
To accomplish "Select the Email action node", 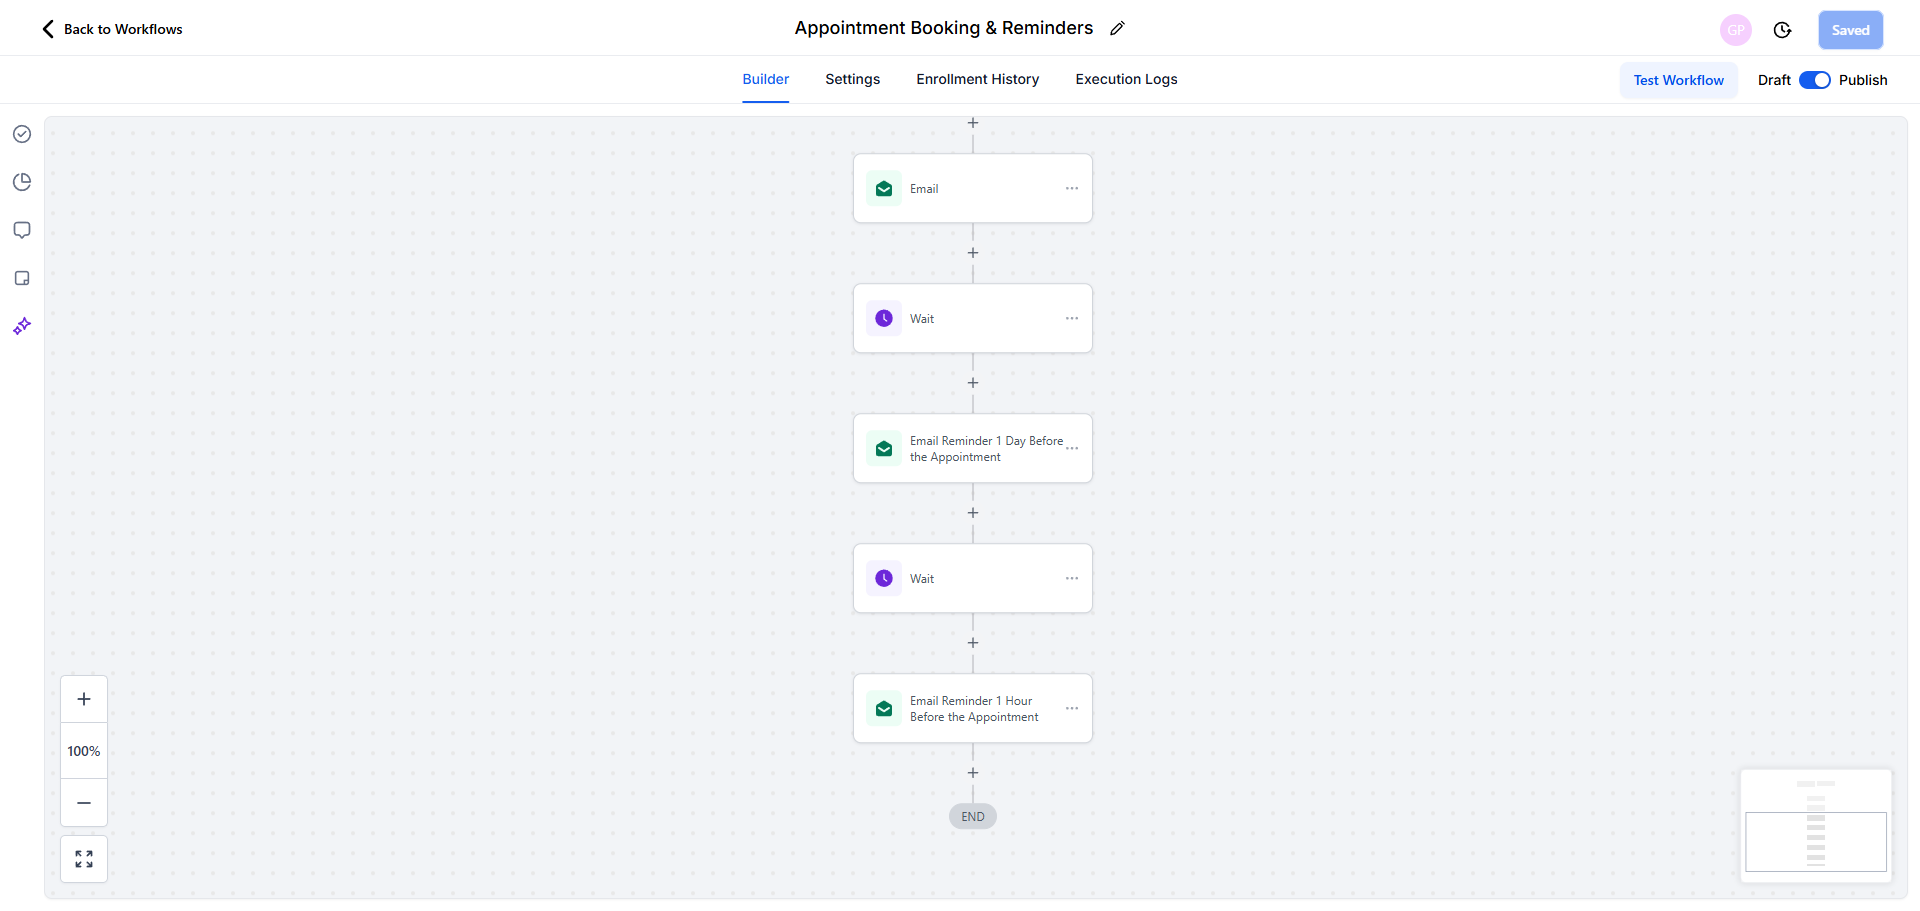I will tap(972, 188).
